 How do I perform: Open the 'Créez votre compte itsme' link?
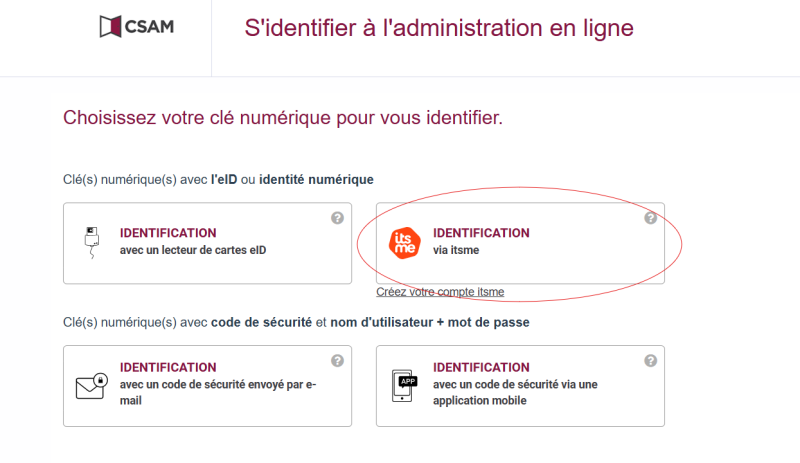point(440,292)
